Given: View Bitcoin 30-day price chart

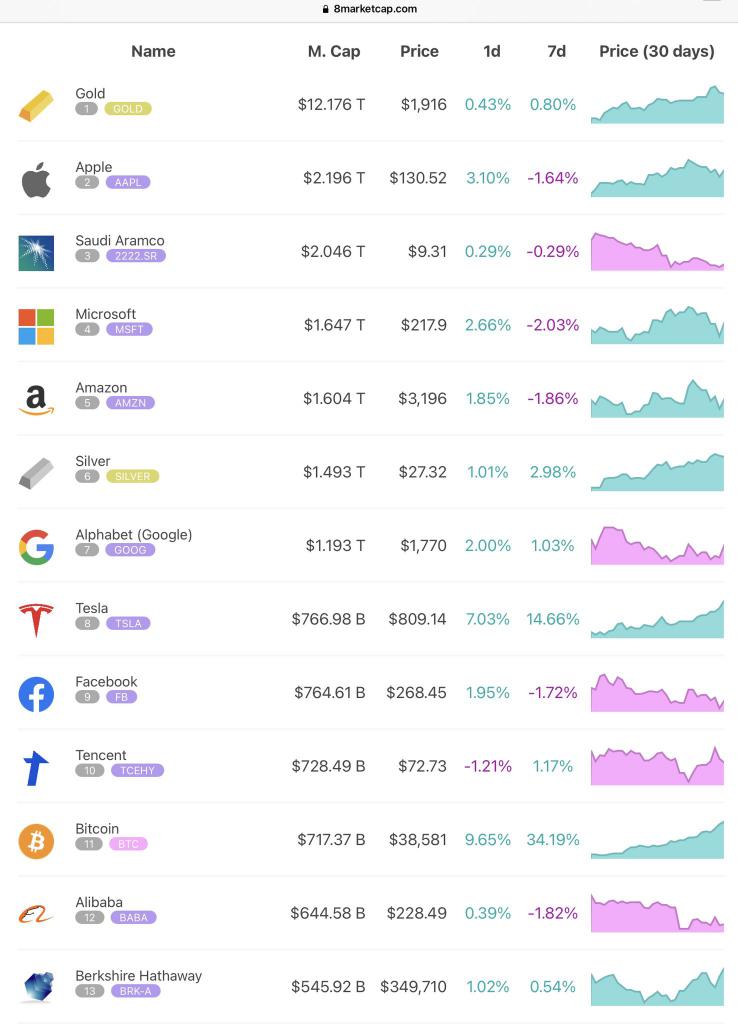Looking at the screenshot, I should (657, 840).
